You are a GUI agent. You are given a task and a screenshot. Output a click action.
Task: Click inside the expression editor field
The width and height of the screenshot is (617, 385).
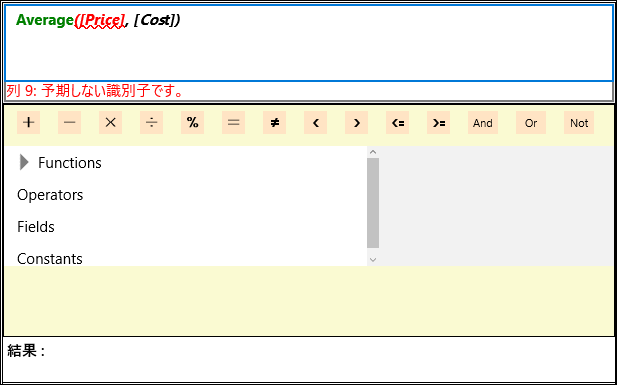[308, 43]
